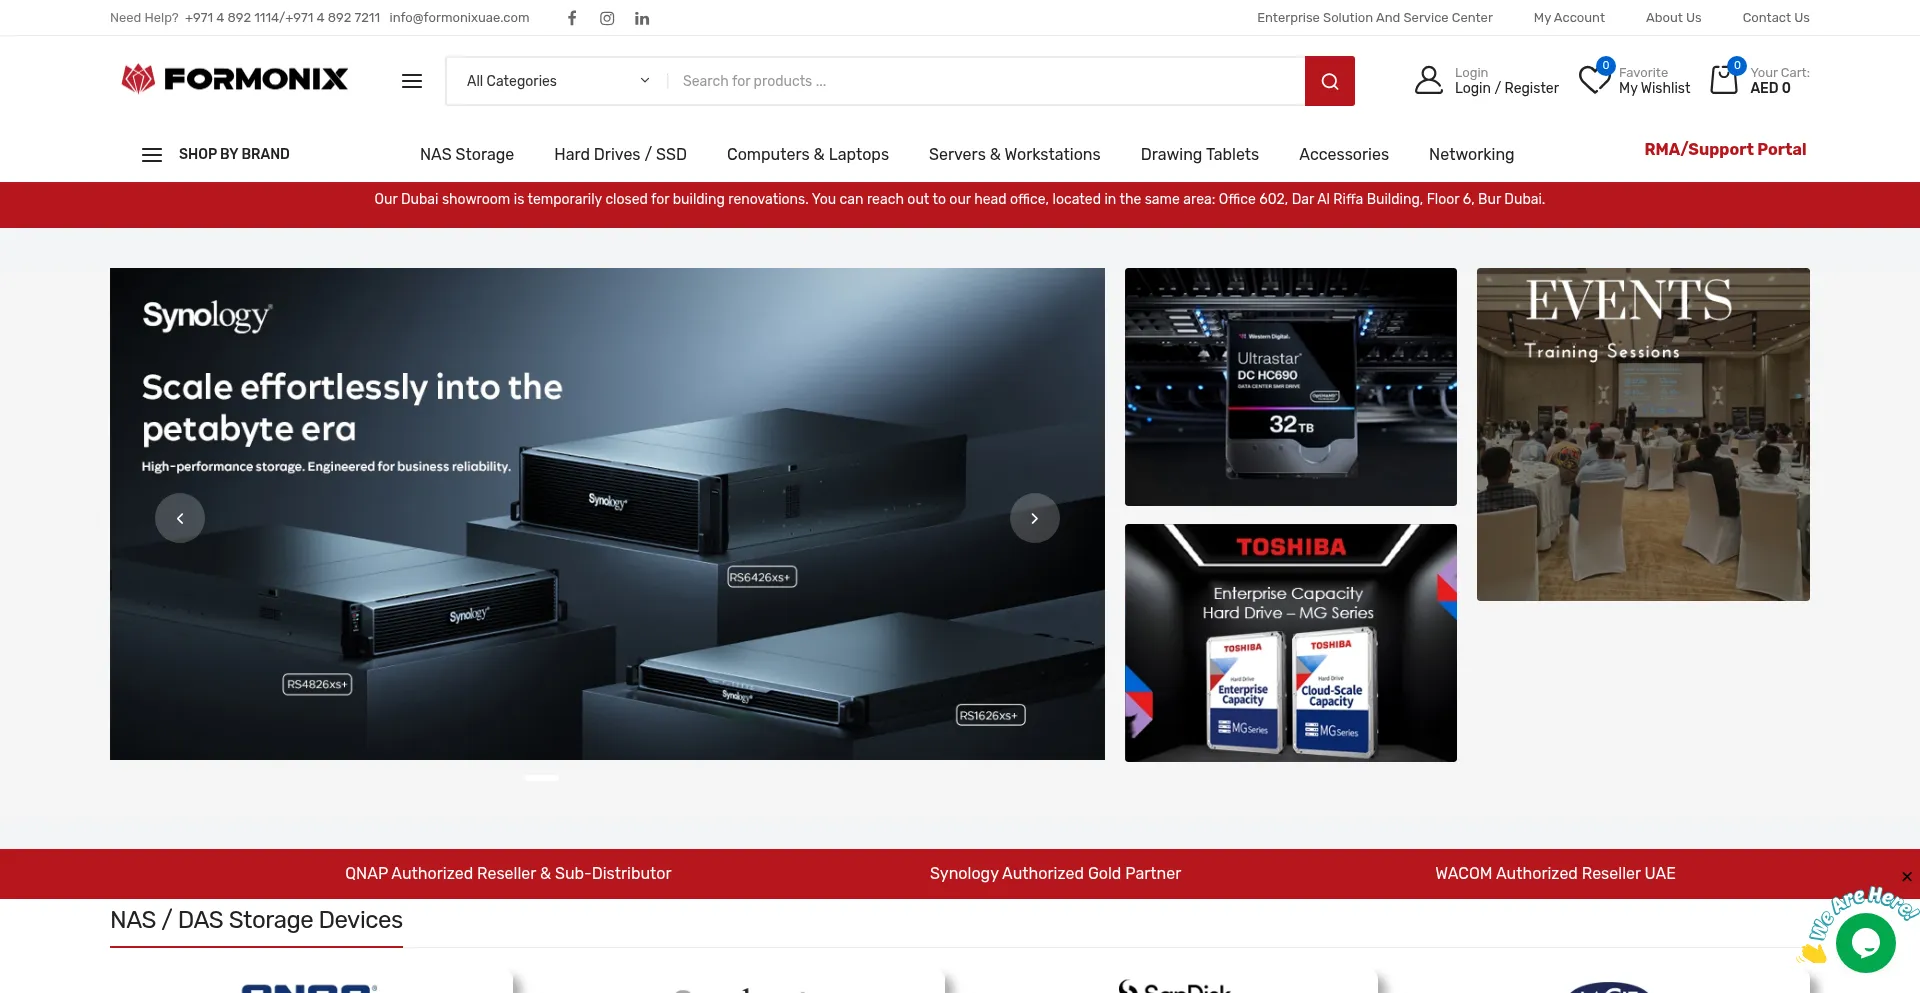
Task: Open the Facebook social icon
Action: (x=572, y=18)
